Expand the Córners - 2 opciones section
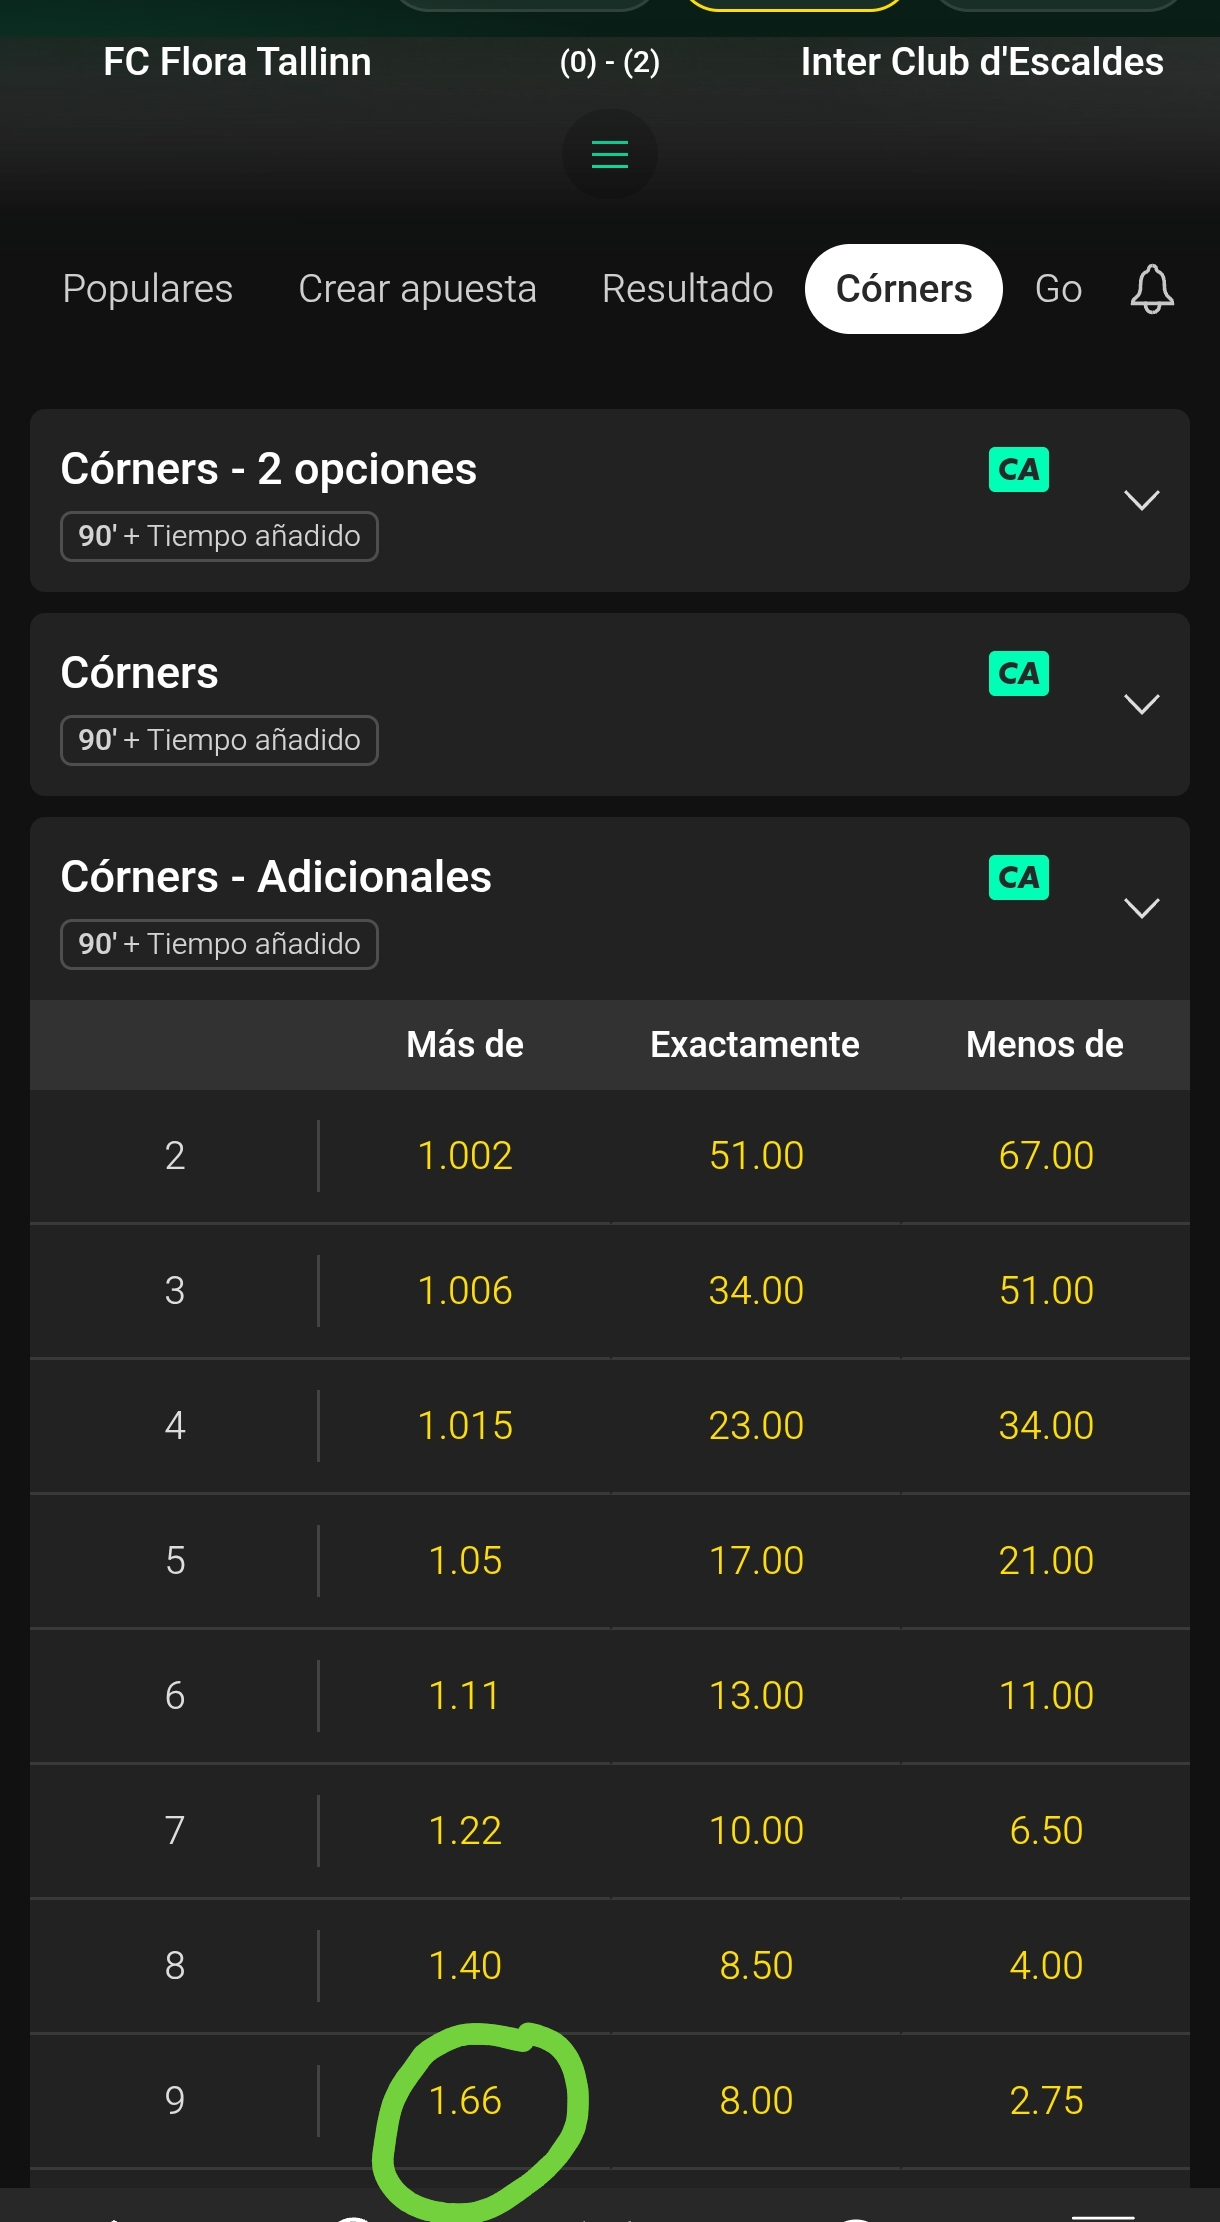 tap(1141, 500)
